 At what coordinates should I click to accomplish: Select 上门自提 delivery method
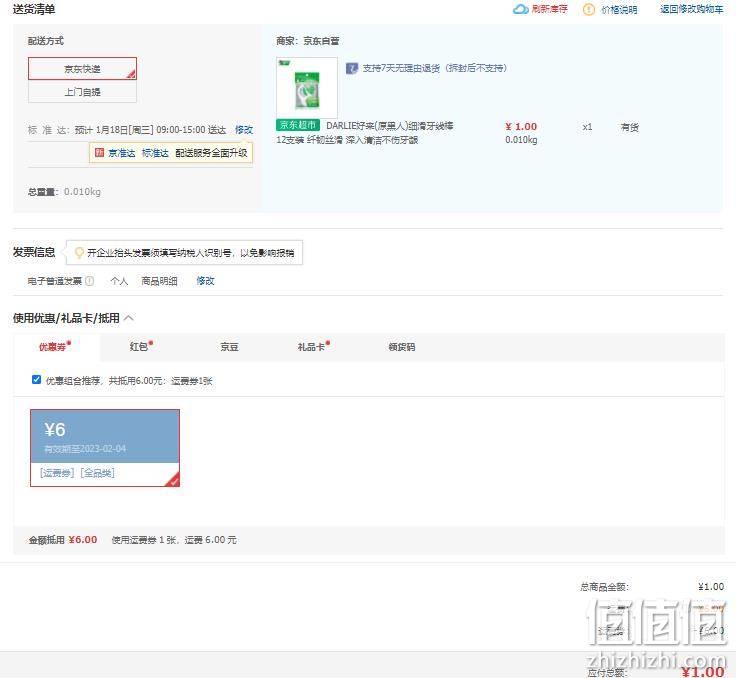(82, 92)
